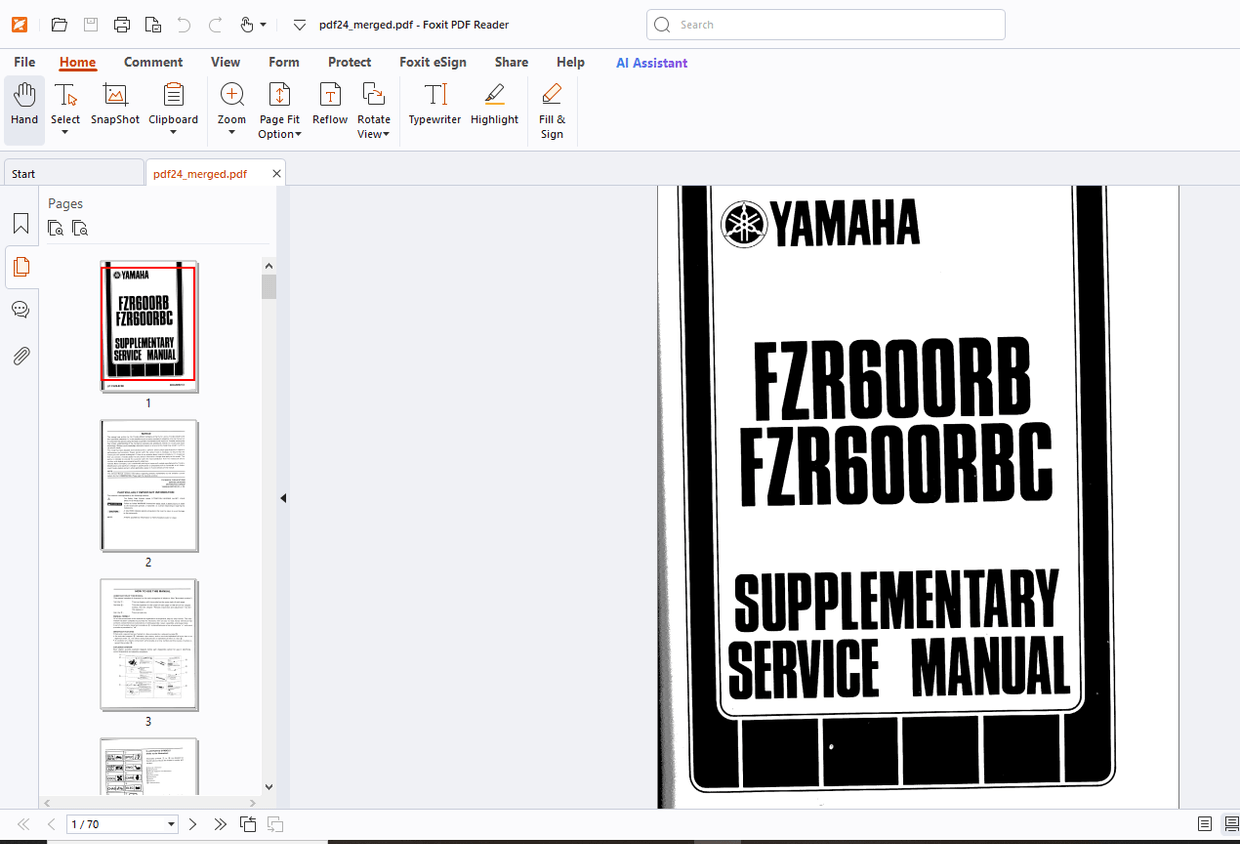Activate the Typewriter tool
This screenshot has height=844, width=1240.
point(434,105)
